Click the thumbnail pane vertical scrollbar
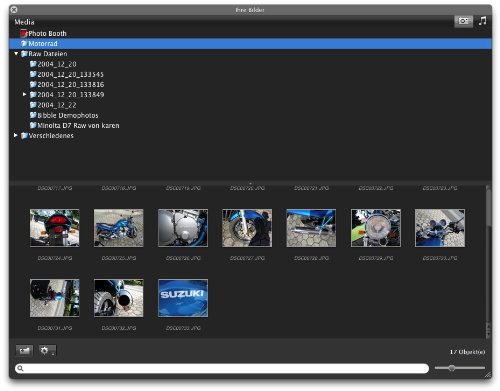The height and width of the screenshot is (391, 500). click(x=488, y=261)
